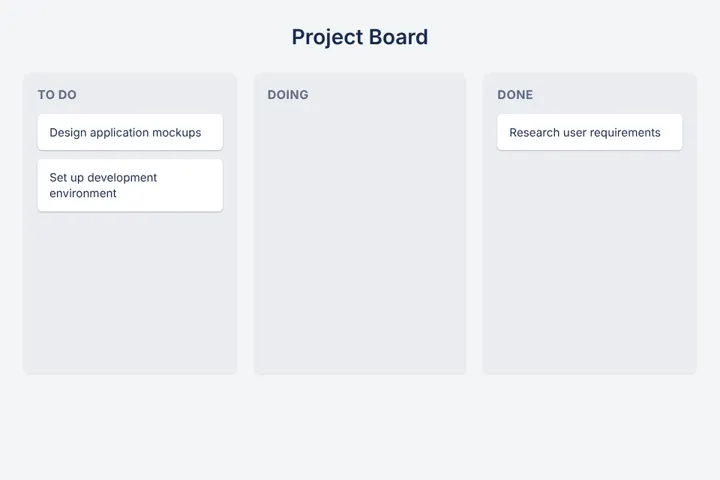Open the Research user requirements card
Image resolution: width=720 pixels, height=480 pixels.
click(590, 132)
